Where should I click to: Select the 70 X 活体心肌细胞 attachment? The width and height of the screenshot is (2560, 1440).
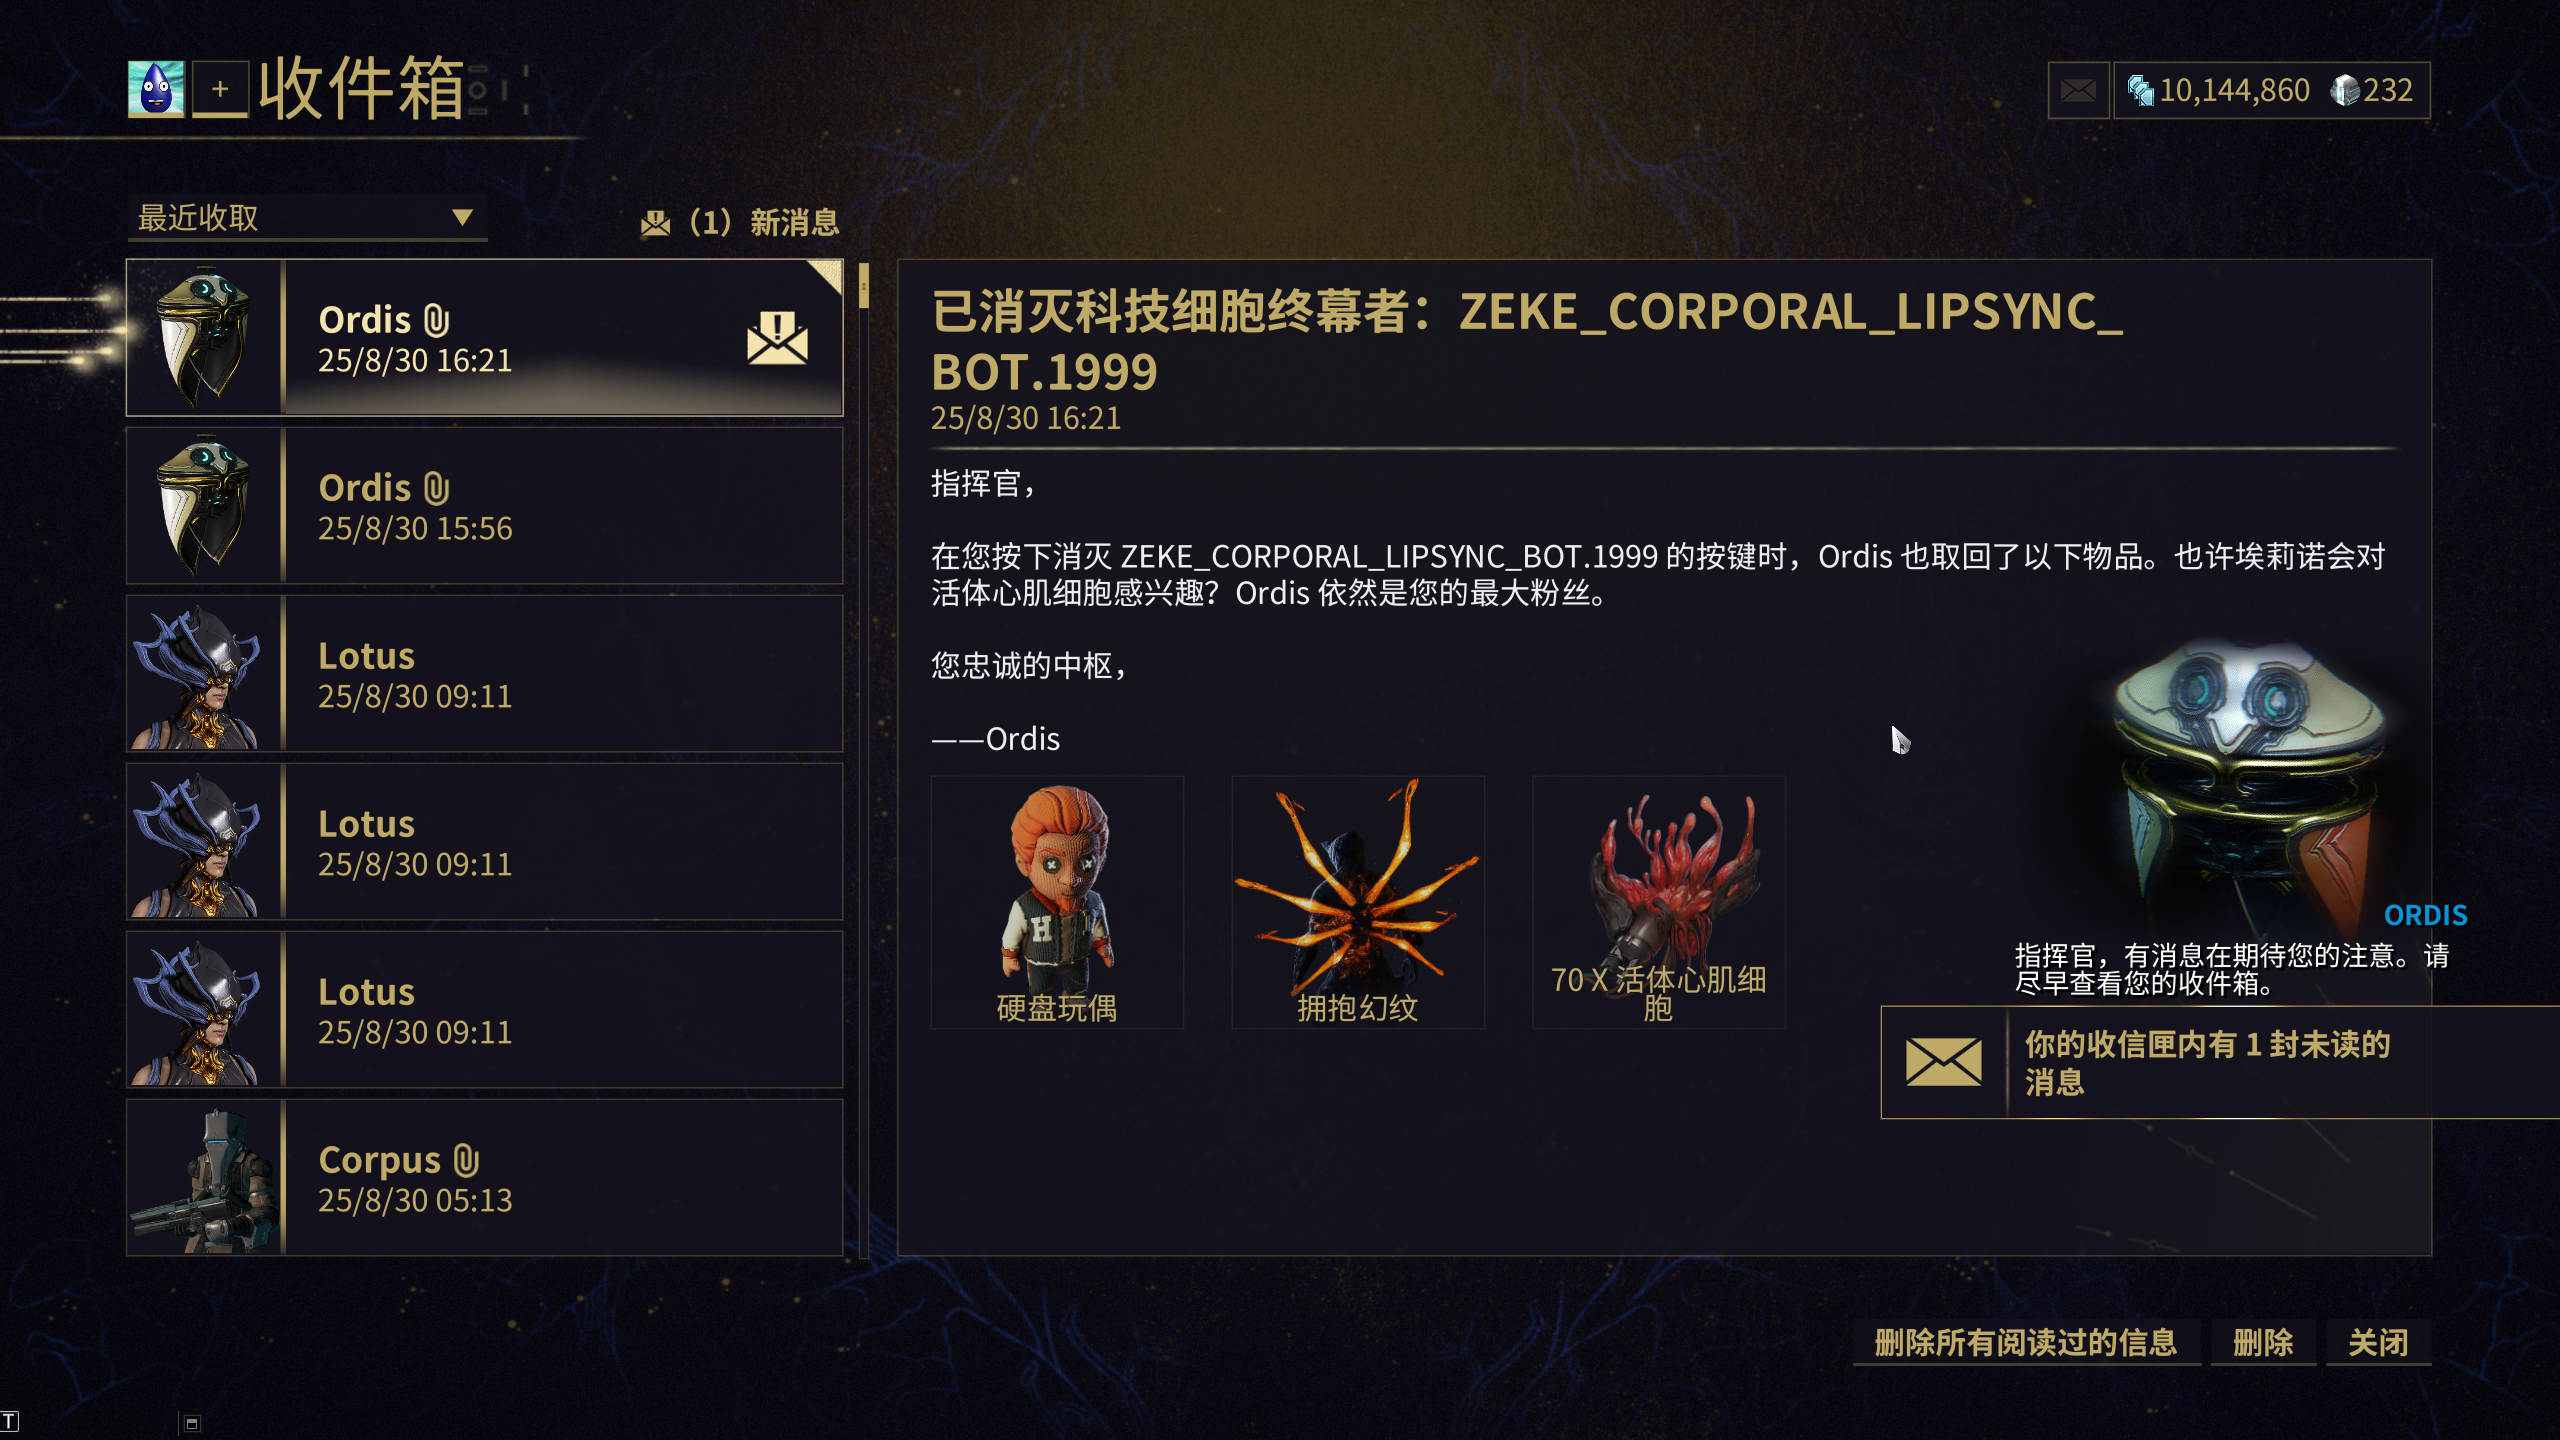(x=1659, y=902)
